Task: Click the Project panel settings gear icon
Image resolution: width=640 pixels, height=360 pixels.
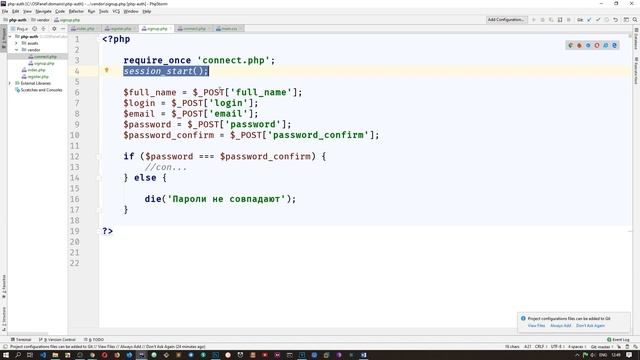Action: point(54,29)
